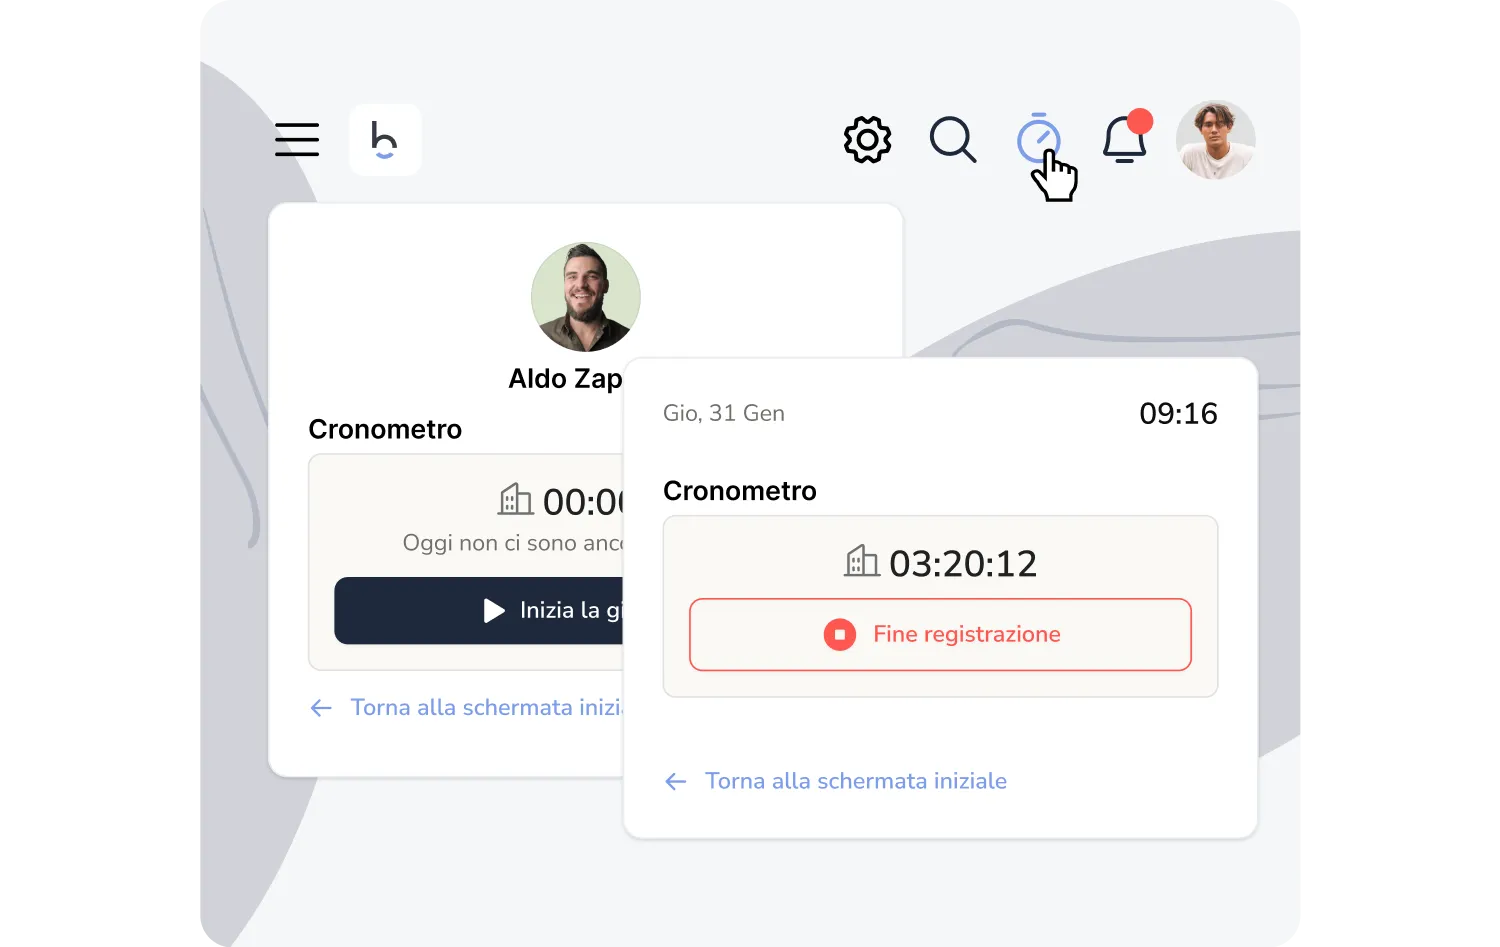This screenshot has width=1500, height=947.
Task: Click the building icon beside 00:0…
Action: click(516, 499)
